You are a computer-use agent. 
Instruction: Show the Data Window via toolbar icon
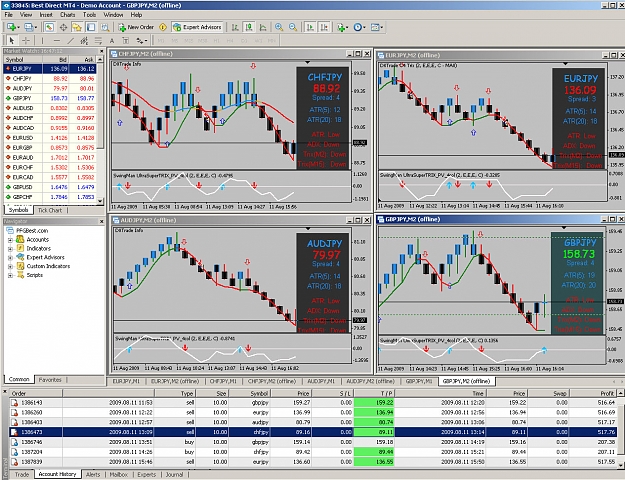63,27
